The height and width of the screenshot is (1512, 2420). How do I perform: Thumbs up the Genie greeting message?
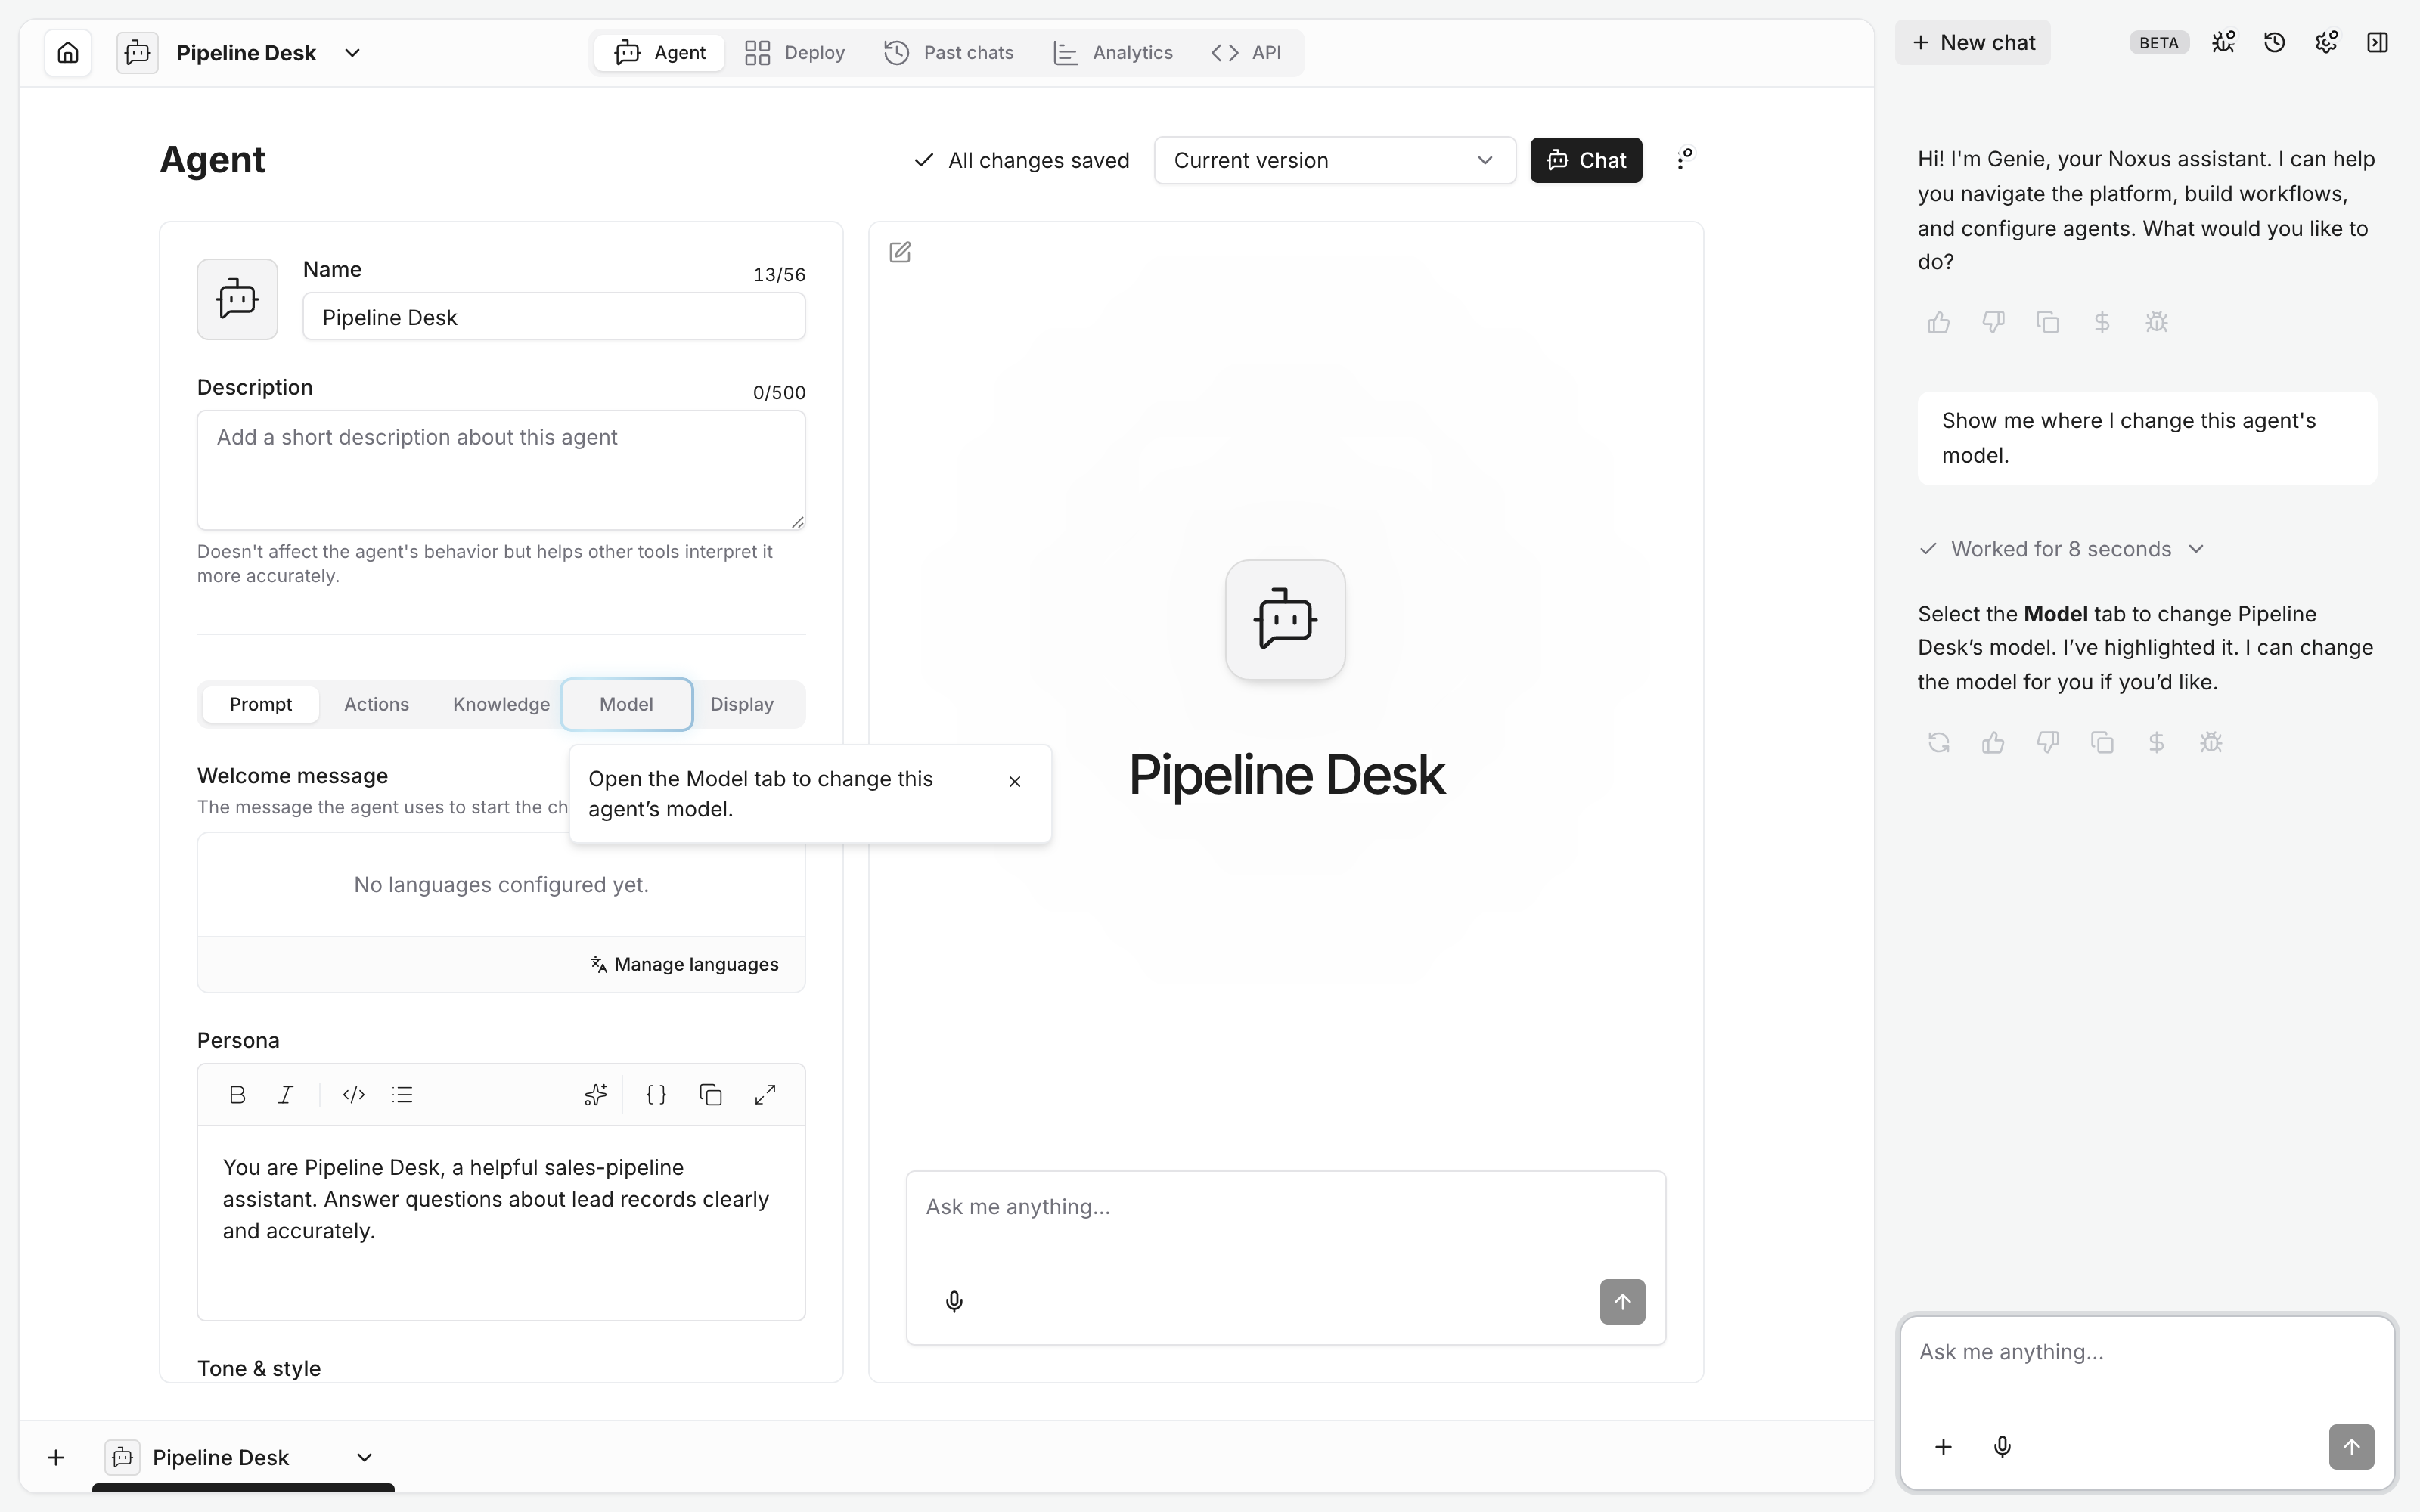[x=1939, y=322]
